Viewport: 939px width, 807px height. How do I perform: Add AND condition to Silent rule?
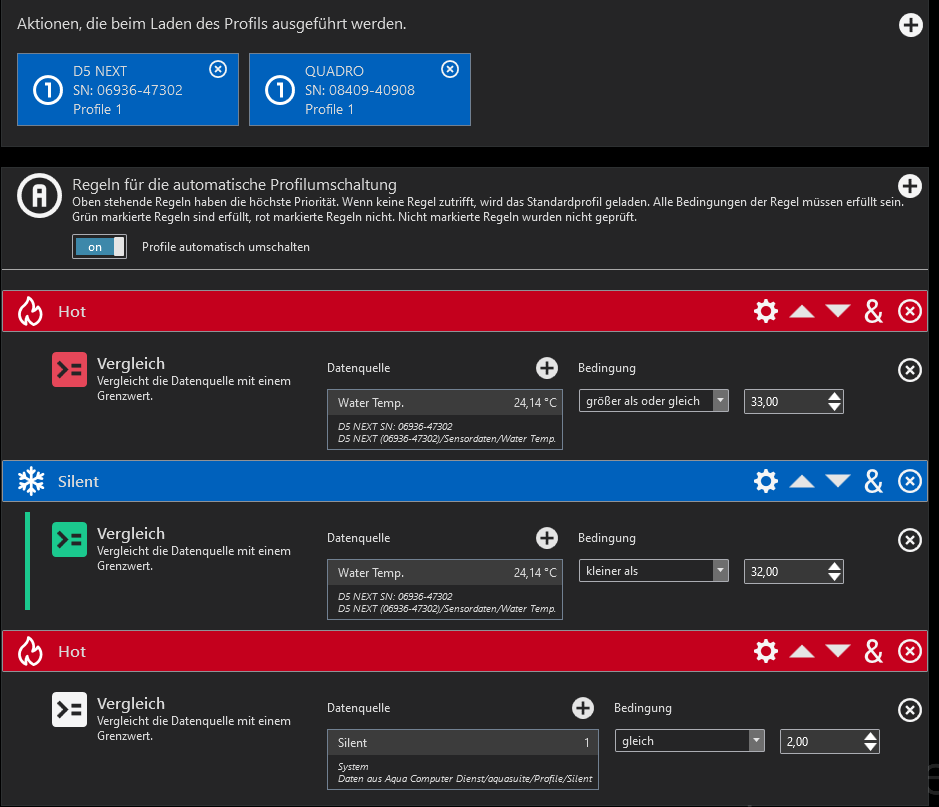tap(873, 482)
